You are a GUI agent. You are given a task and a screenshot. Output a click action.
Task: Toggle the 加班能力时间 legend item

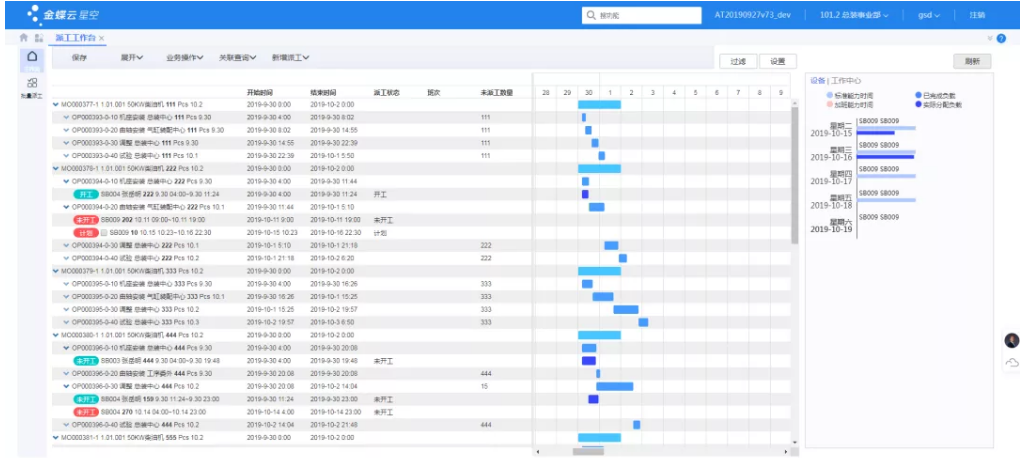click(849, 105)
